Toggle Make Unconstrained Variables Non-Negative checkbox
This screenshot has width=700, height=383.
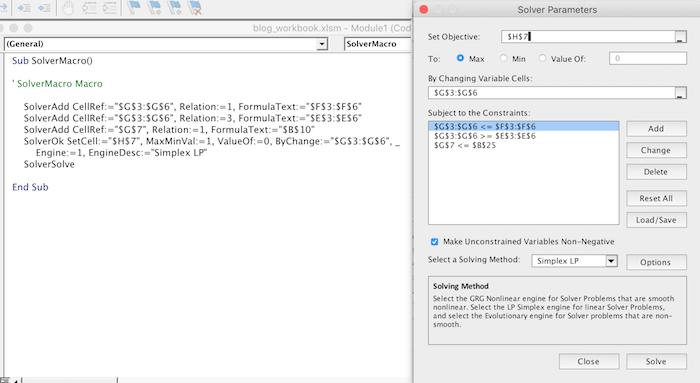(x=434, y=241)
